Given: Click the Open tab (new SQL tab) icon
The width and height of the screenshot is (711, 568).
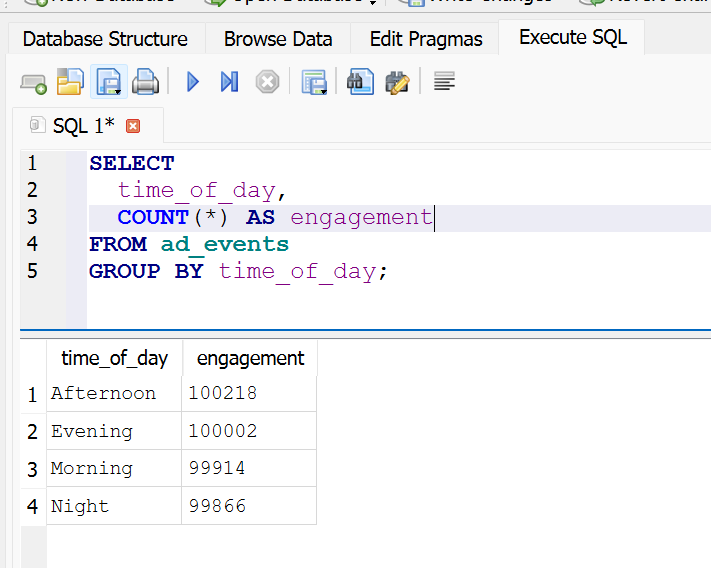Looking at the screenshot, I should pos(34,83).
